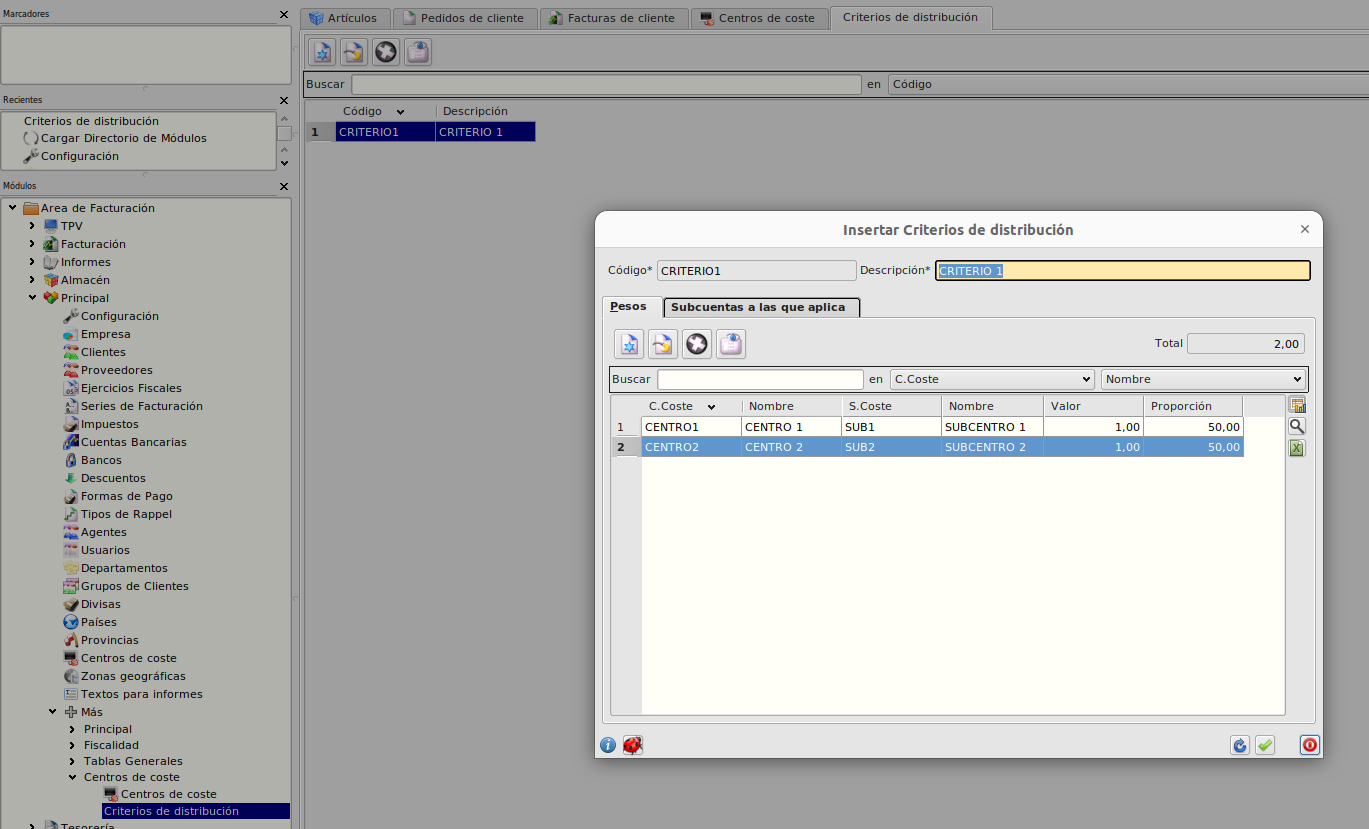
Task: Open Impuestos in the module tree
Action: tap(110, 424)
